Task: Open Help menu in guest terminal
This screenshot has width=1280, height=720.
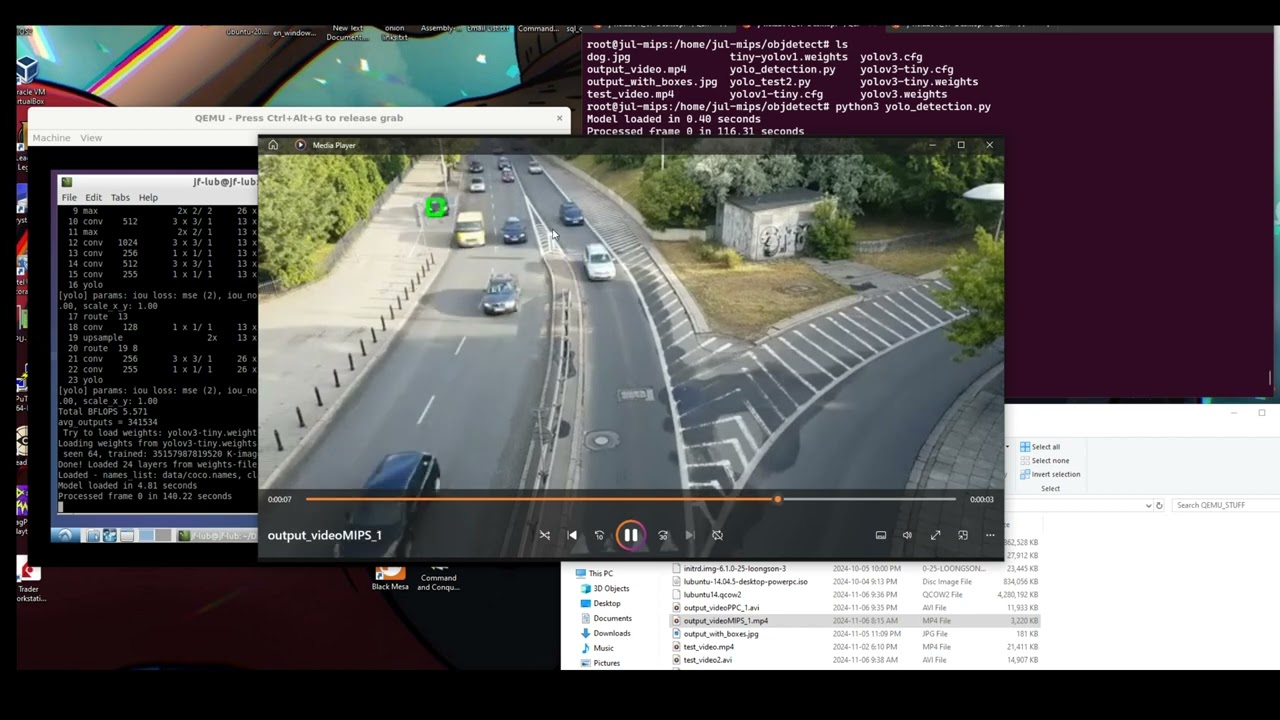Action: [148, 198]
